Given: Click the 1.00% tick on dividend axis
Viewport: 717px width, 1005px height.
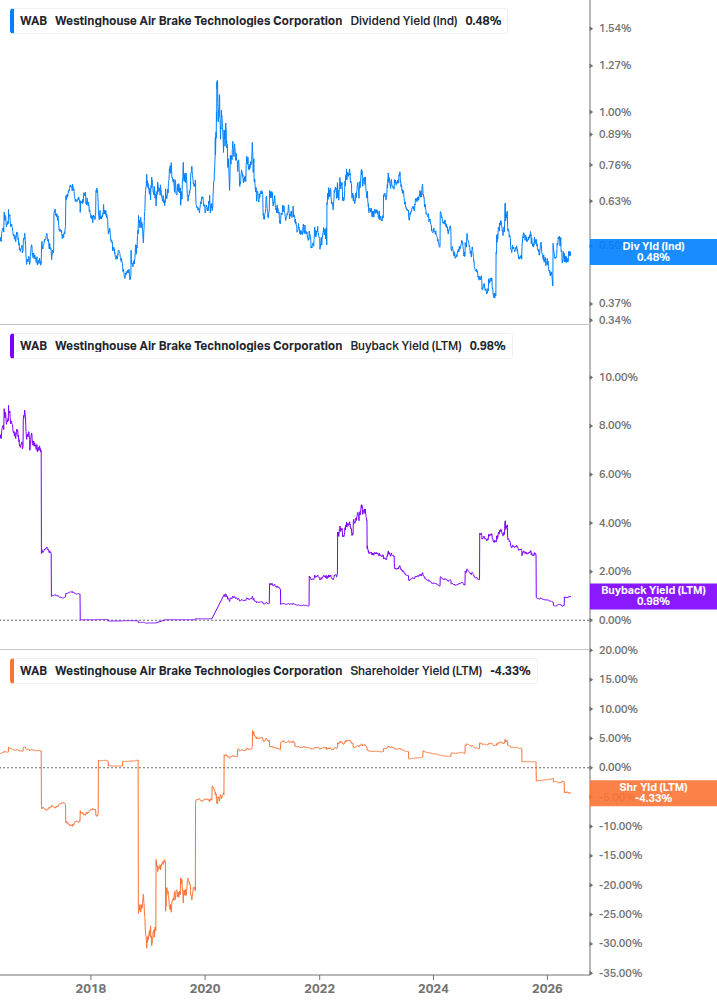Looking at the screenshot, I should point(615,112).
